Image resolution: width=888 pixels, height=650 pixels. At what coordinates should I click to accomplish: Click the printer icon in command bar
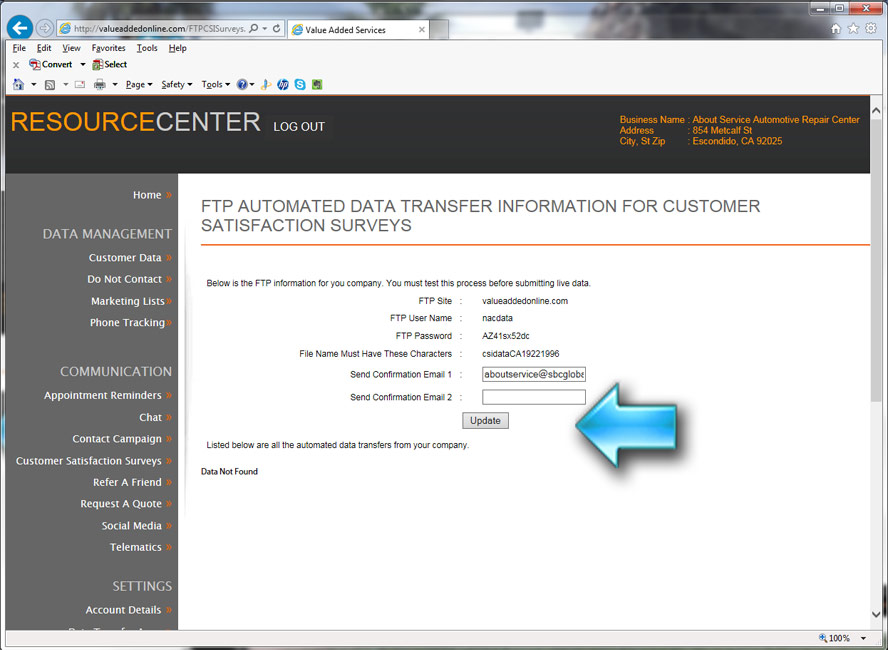click(100, 85)
